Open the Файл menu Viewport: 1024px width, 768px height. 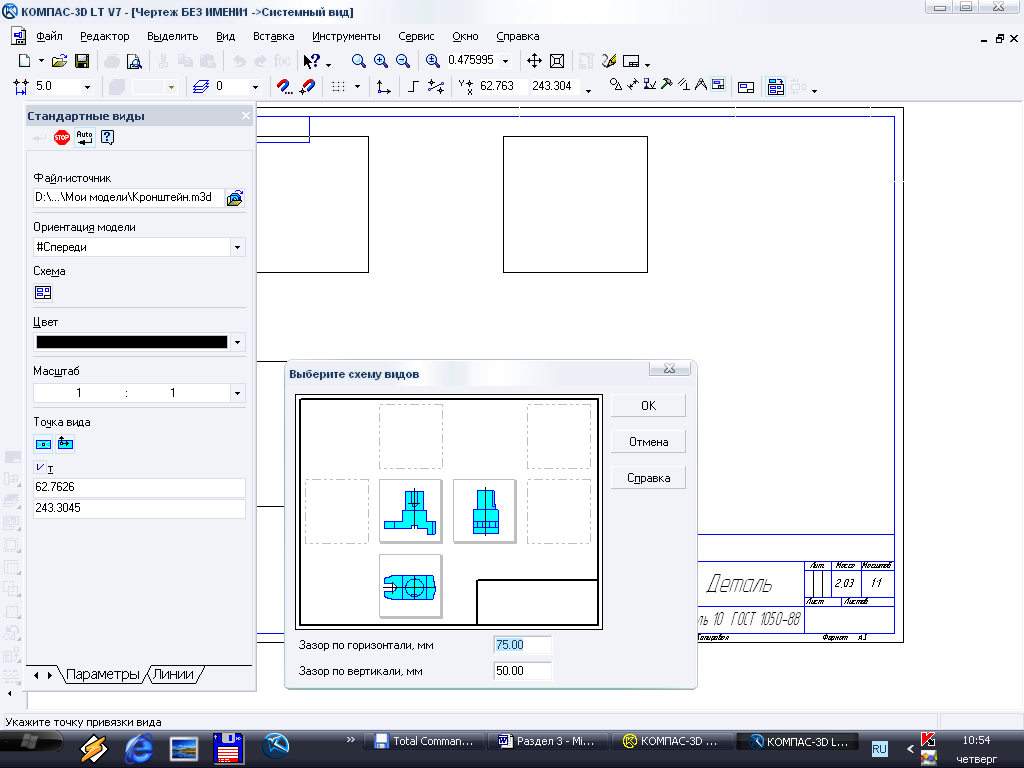coord(49,37)
